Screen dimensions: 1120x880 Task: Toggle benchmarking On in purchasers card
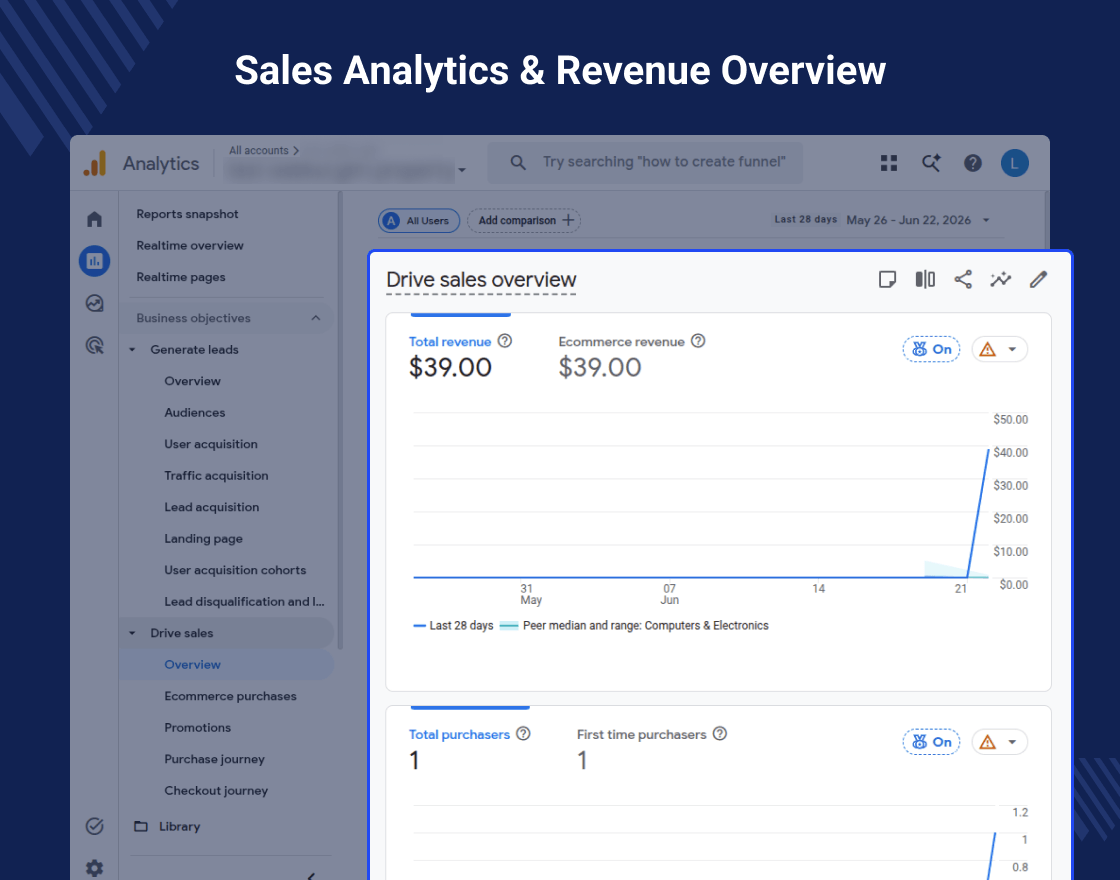click(931, 742)
